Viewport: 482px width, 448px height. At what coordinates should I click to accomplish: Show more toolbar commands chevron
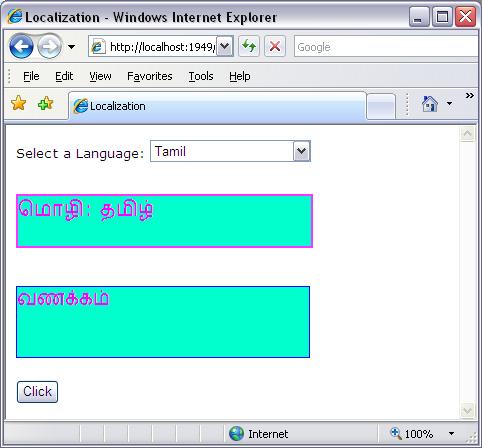point(470,96)
